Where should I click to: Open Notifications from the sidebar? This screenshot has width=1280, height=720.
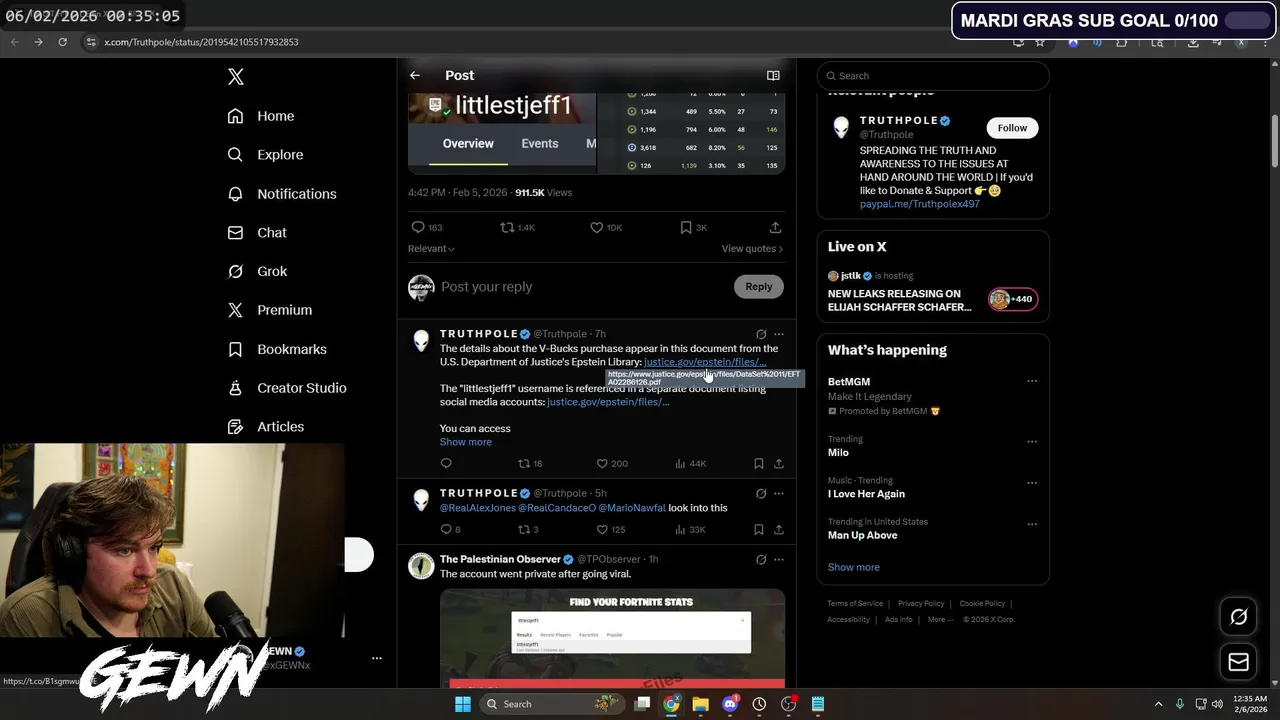(x=282, y=194)
